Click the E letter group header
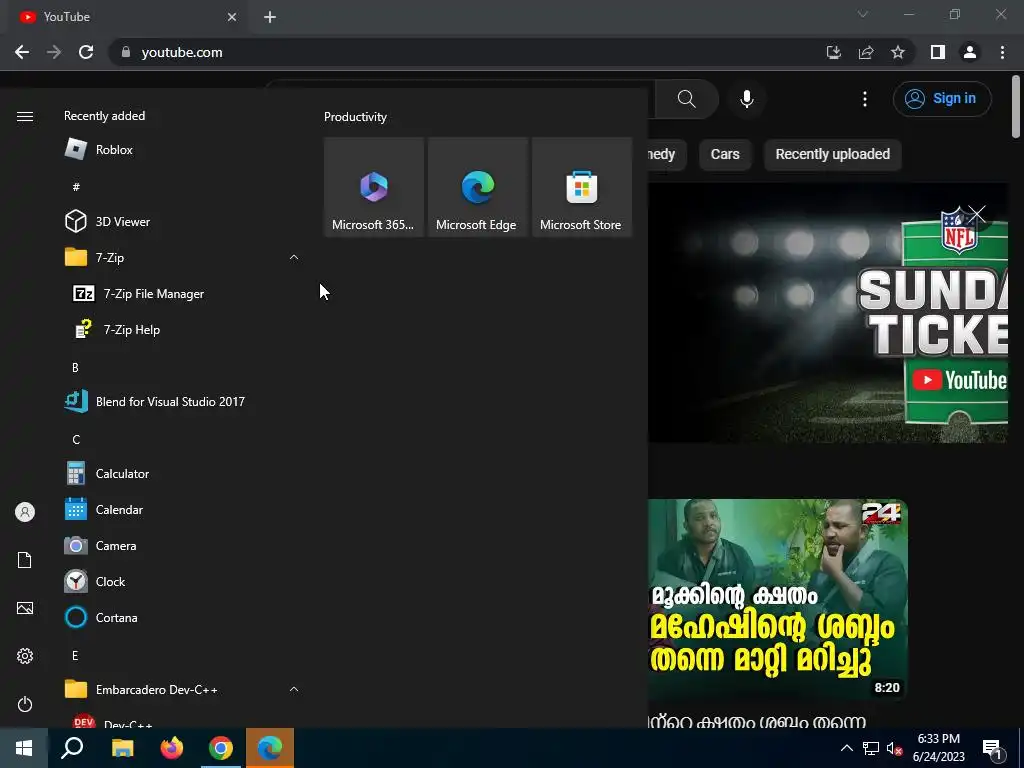 coord(75,655)
